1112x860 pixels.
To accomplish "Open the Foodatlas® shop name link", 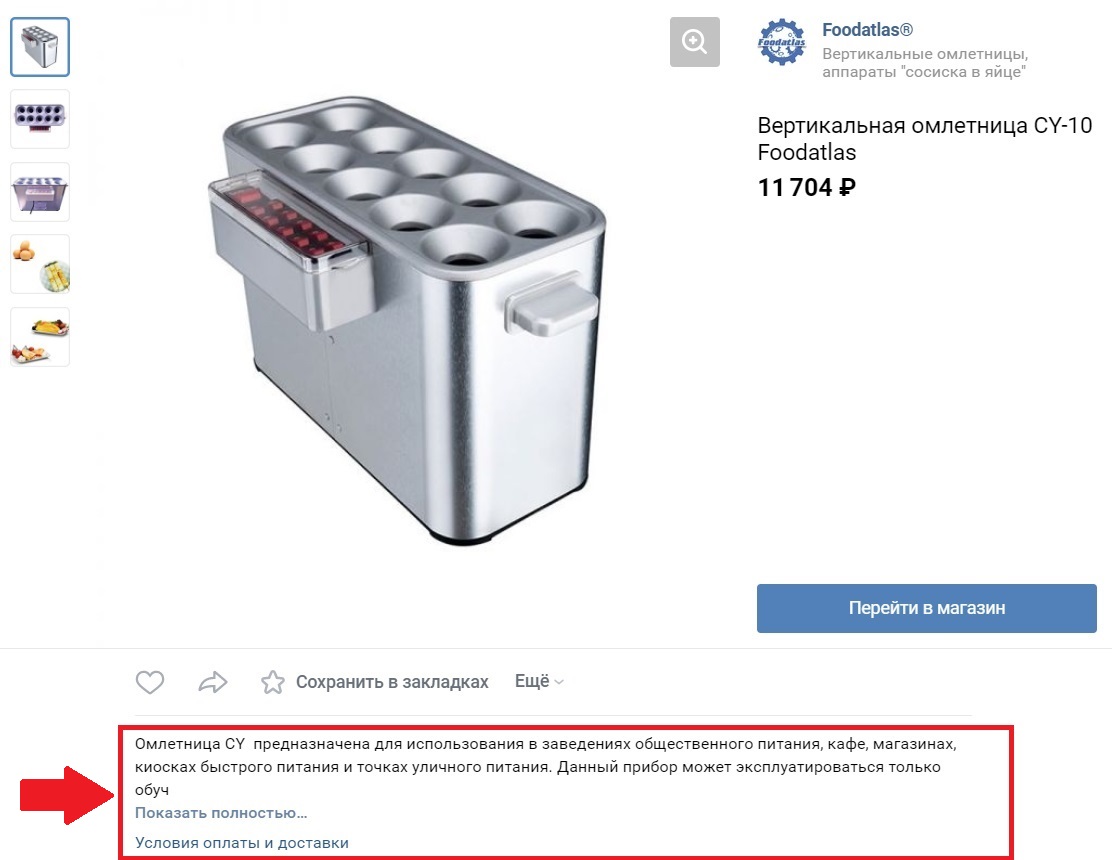I will [x=867, y=30].
